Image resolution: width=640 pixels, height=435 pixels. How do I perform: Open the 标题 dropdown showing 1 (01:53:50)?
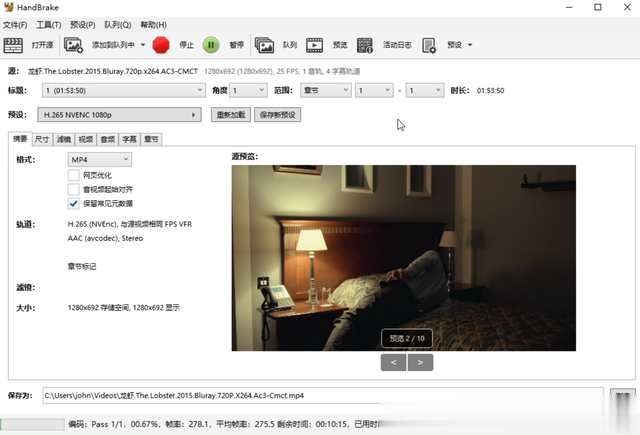coord(123,90)
